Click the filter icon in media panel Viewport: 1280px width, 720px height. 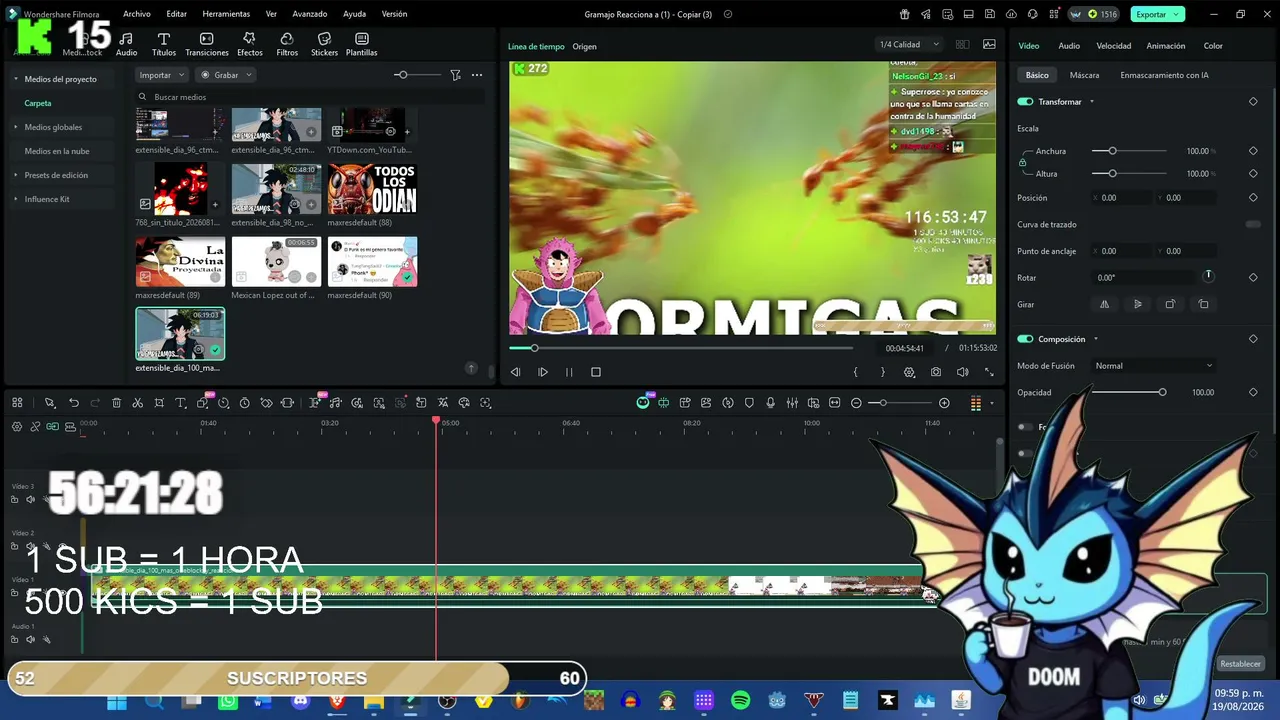pos(455,75)
